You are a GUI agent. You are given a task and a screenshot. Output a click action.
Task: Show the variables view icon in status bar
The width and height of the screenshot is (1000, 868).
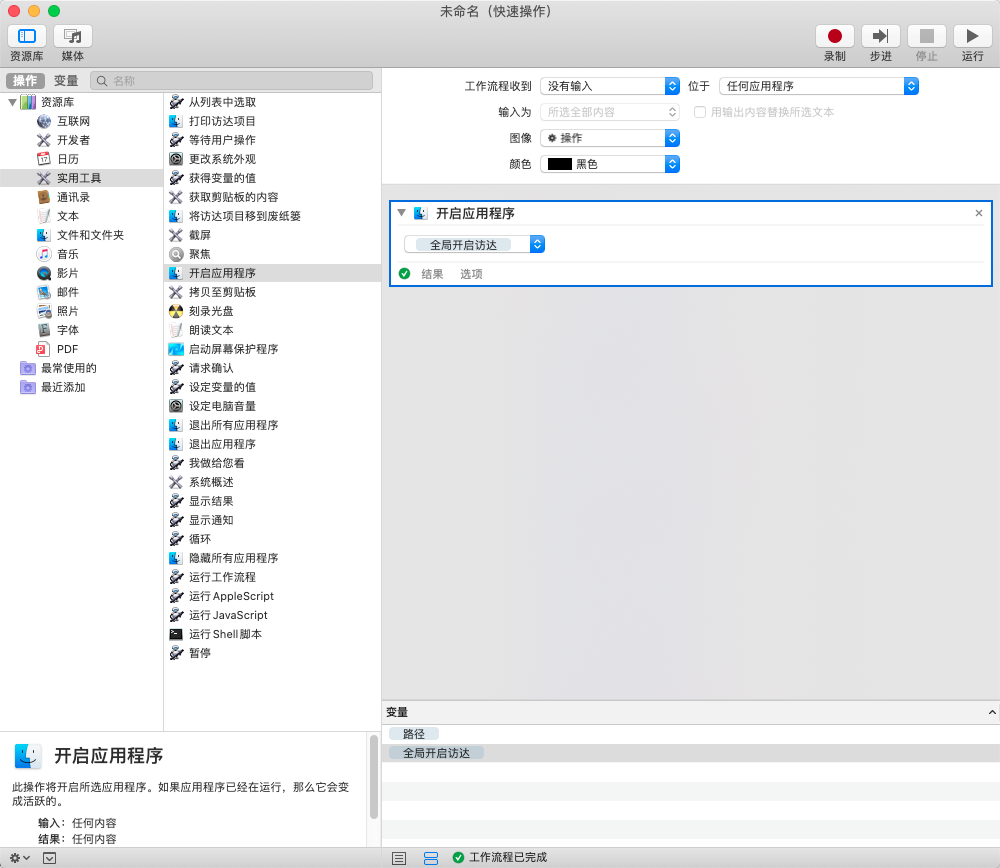pyautogui.click(x=431, y=858)
